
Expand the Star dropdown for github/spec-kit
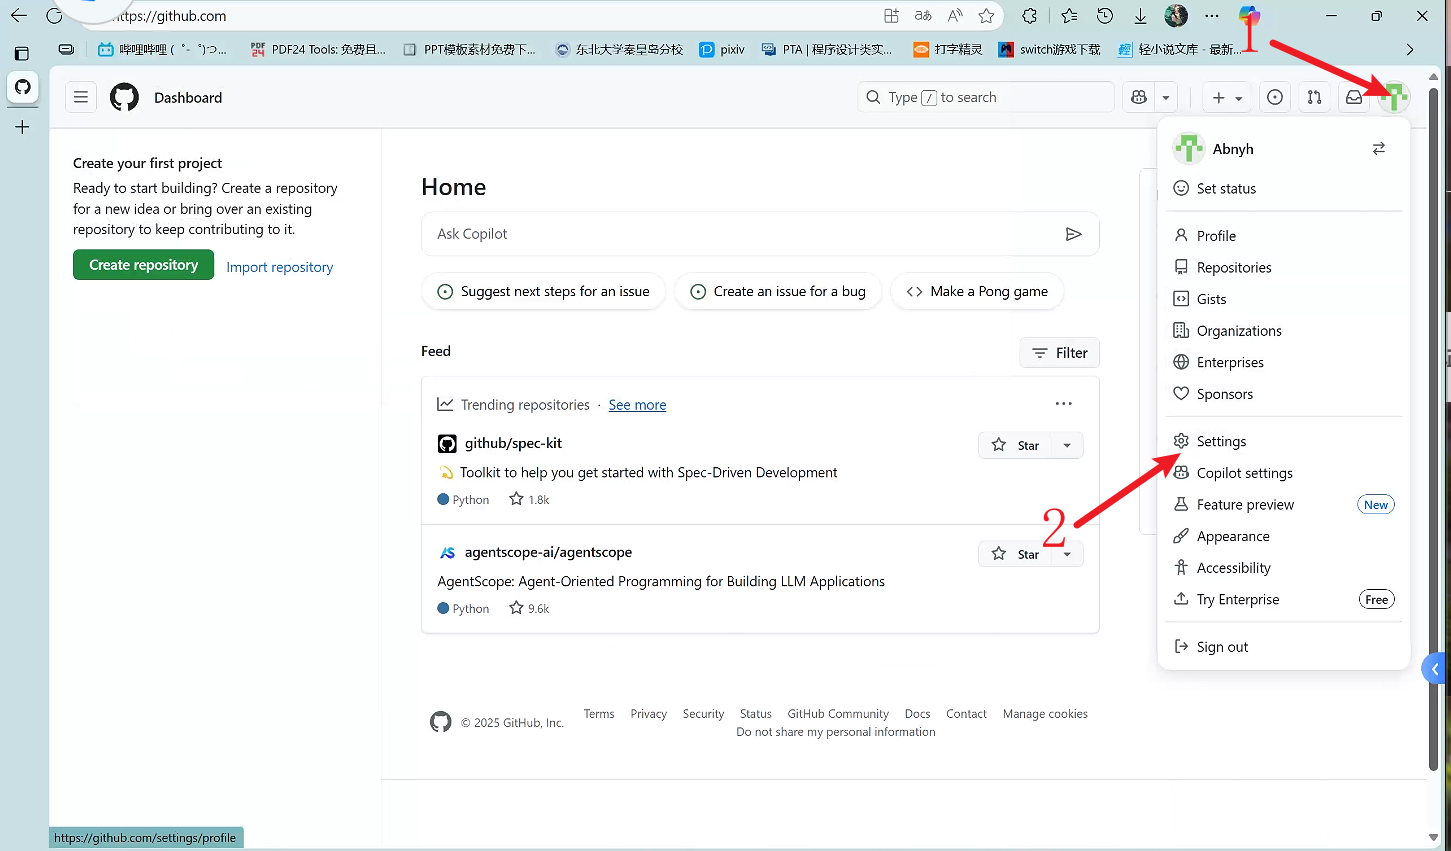(1067, 445)
